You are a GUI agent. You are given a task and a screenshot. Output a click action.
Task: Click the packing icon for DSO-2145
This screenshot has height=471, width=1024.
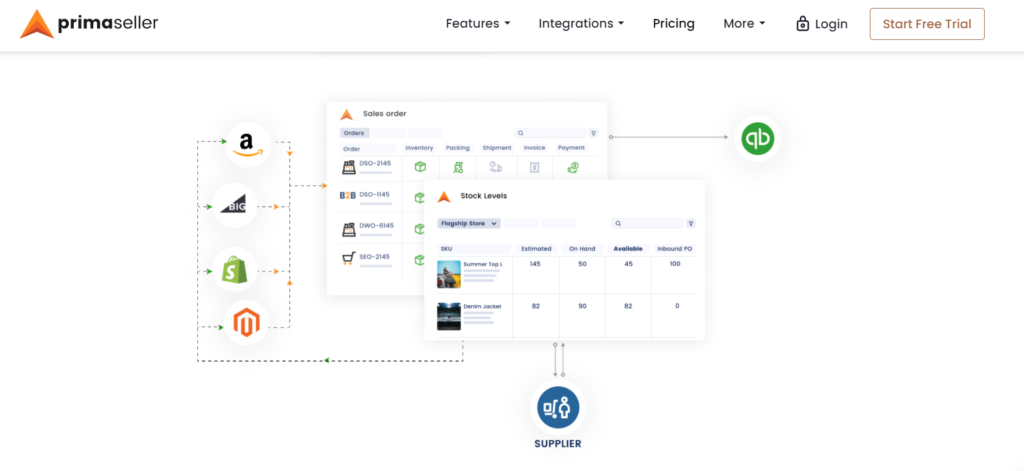pos(458,167)
